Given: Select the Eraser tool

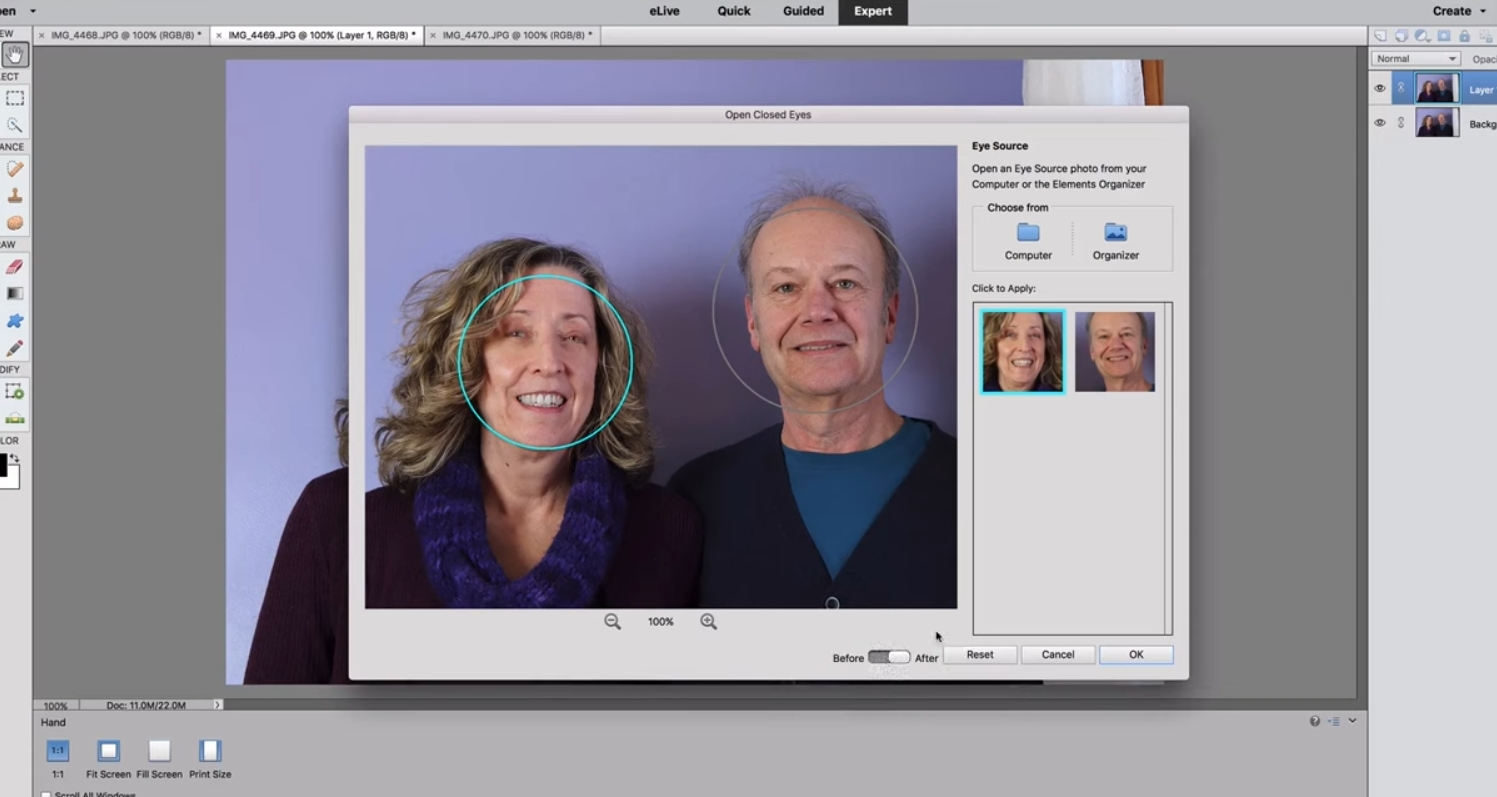Looking at the screenshot, I should [x=15, y=267].
